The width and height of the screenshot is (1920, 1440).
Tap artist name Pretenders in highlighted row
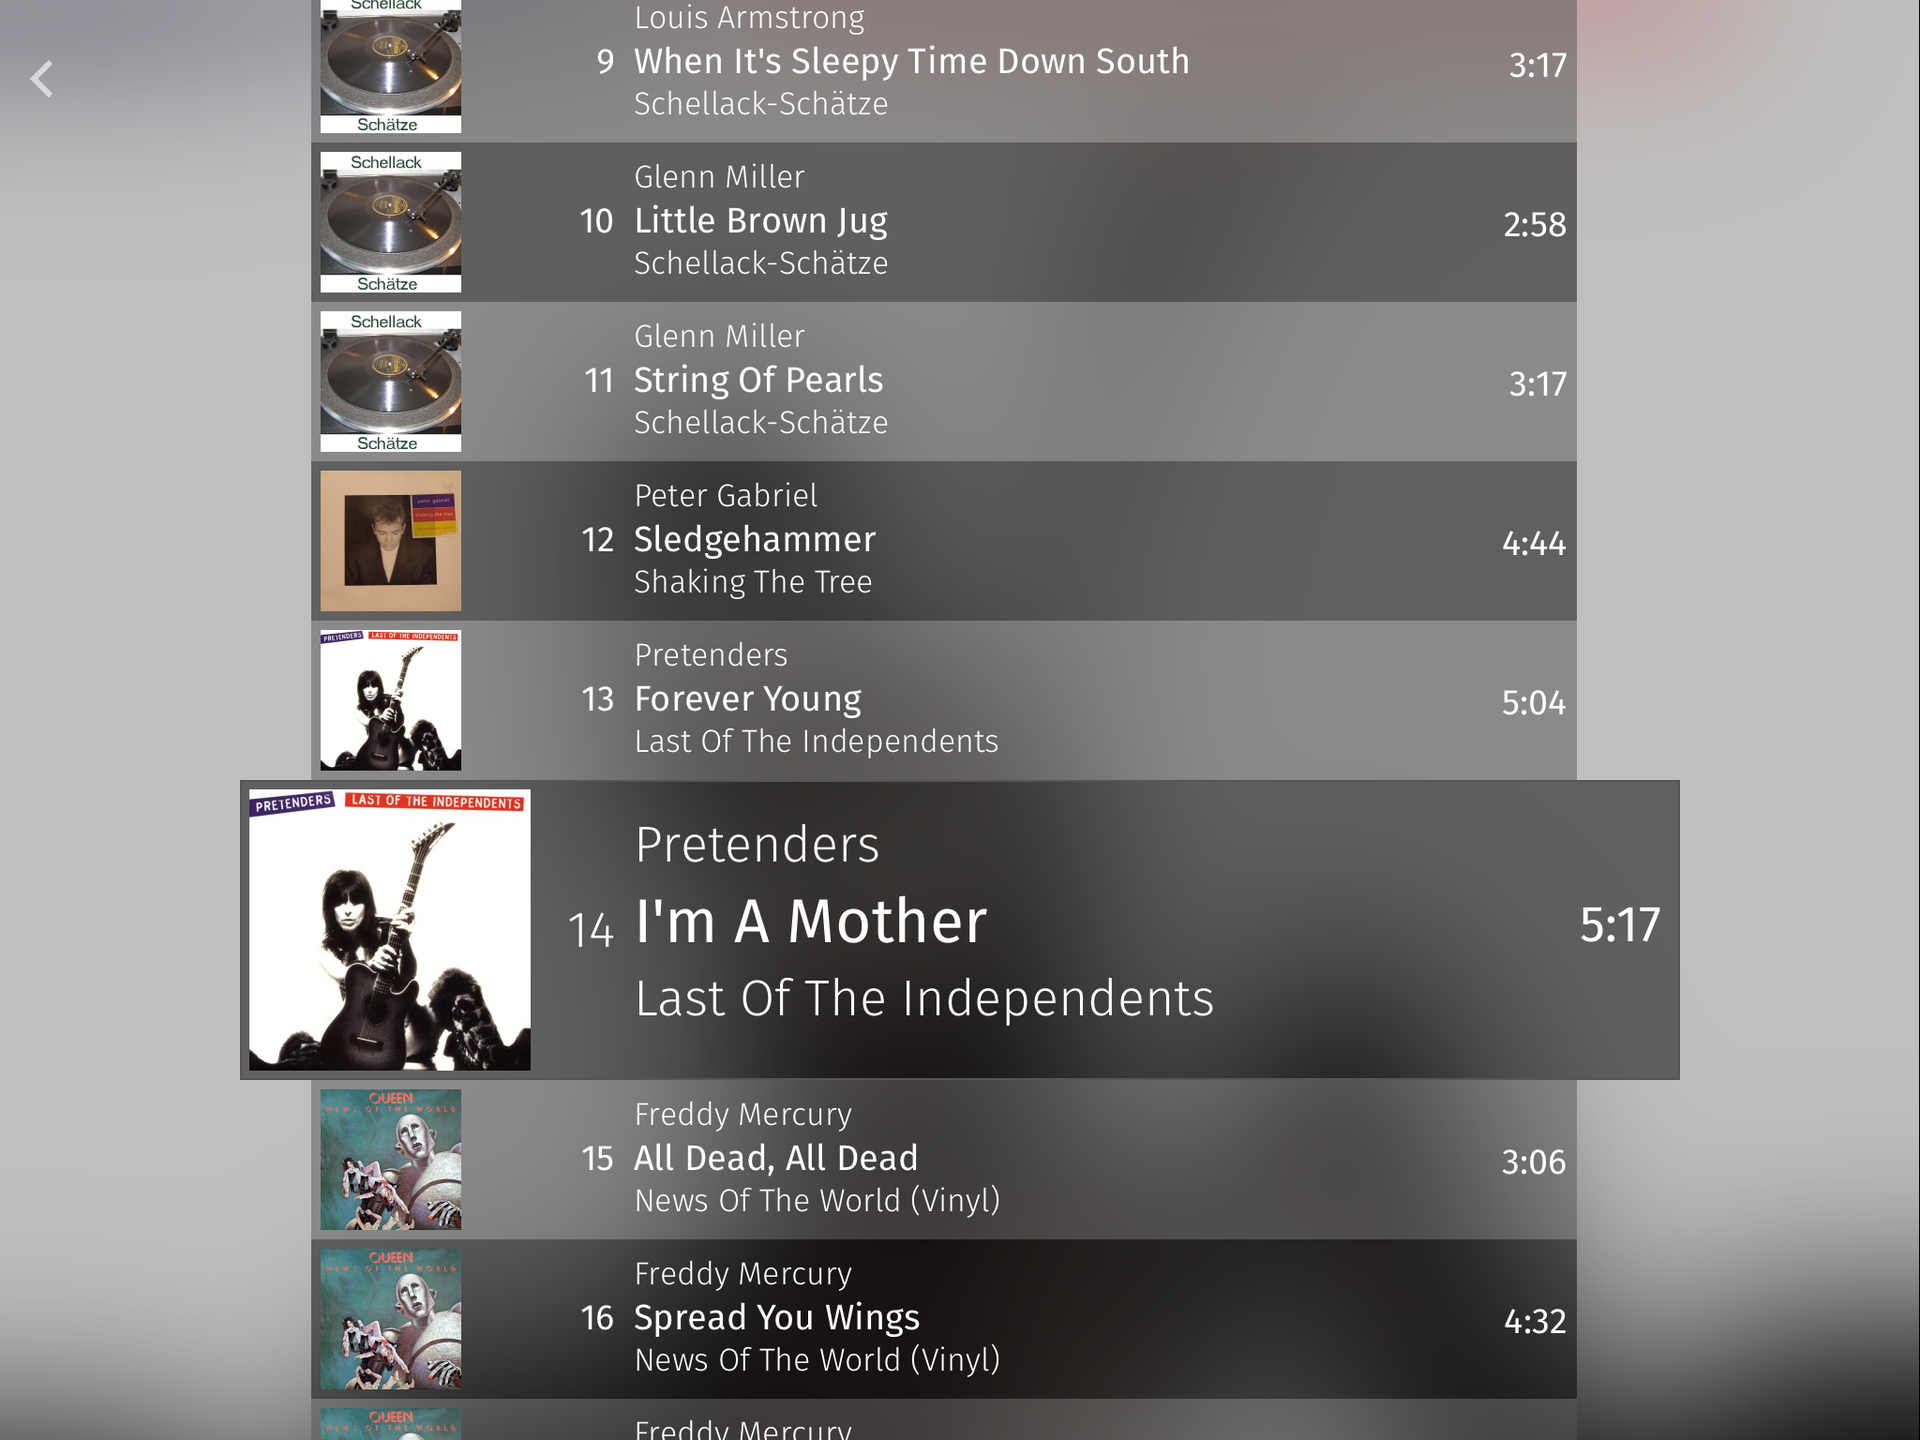757,845
